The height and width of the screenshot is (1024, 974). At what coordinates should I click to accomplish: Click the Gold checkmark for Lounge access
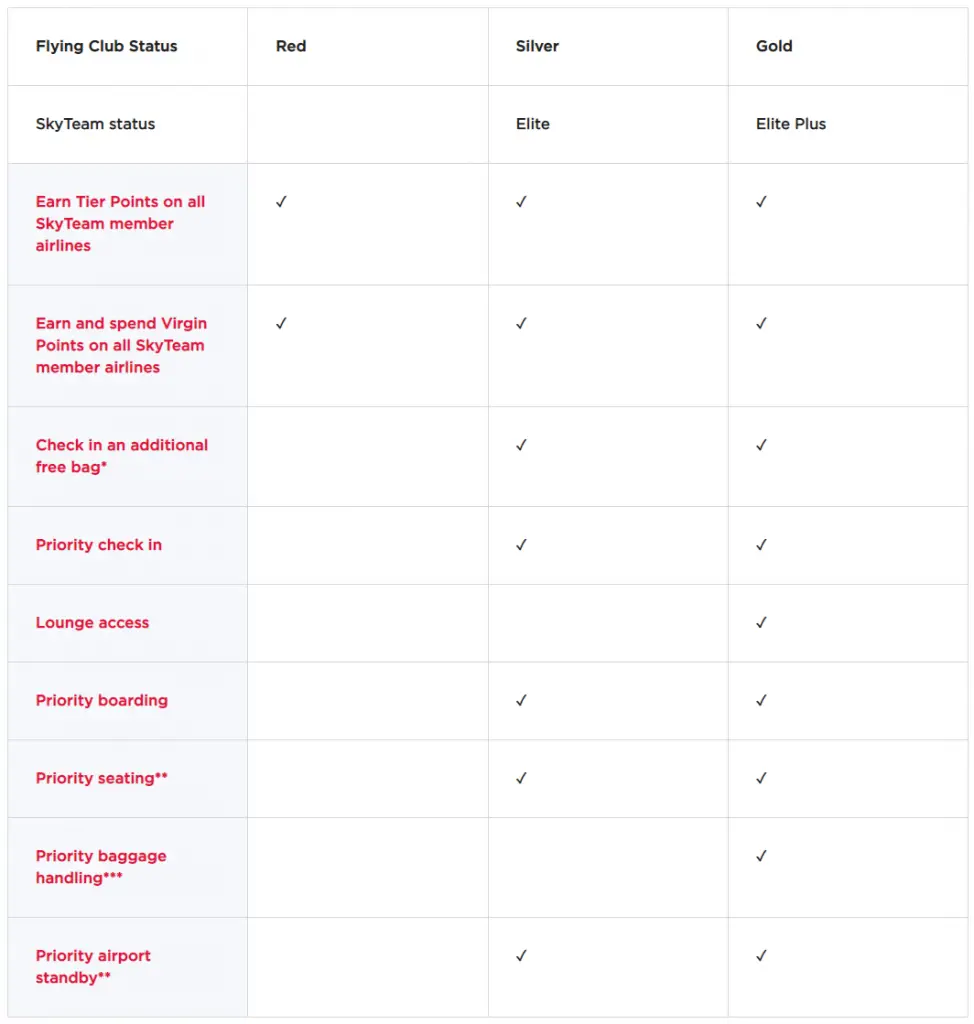coord(761,623)
